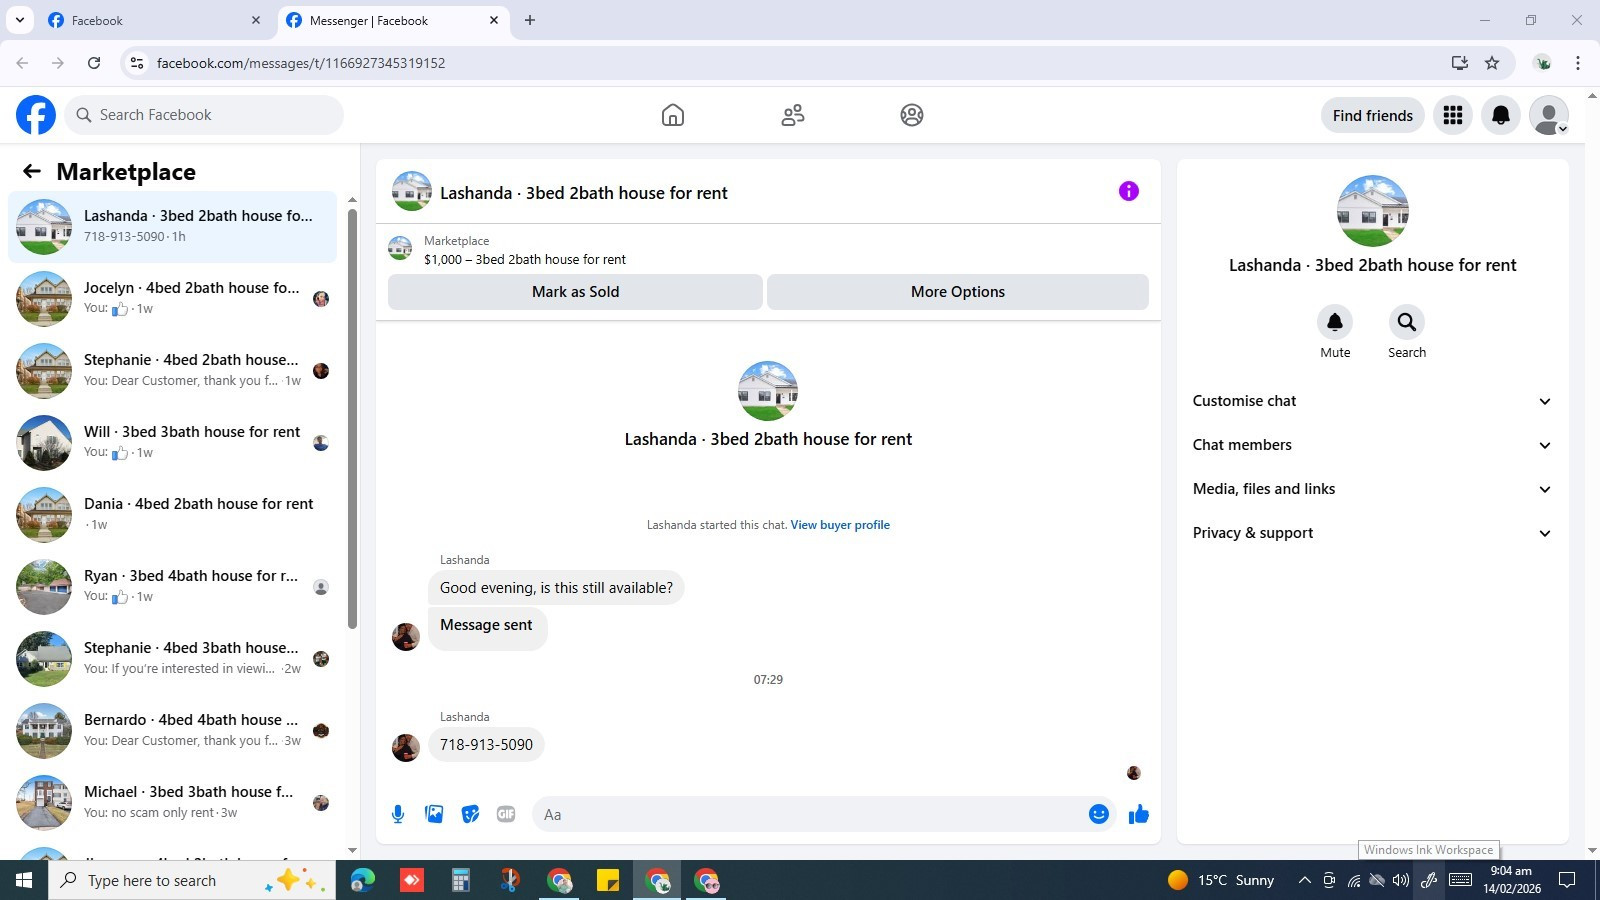This screenshot has width=1600, height=900.
Task: Choose a GIF icon
Action: [x=506, y=814]
